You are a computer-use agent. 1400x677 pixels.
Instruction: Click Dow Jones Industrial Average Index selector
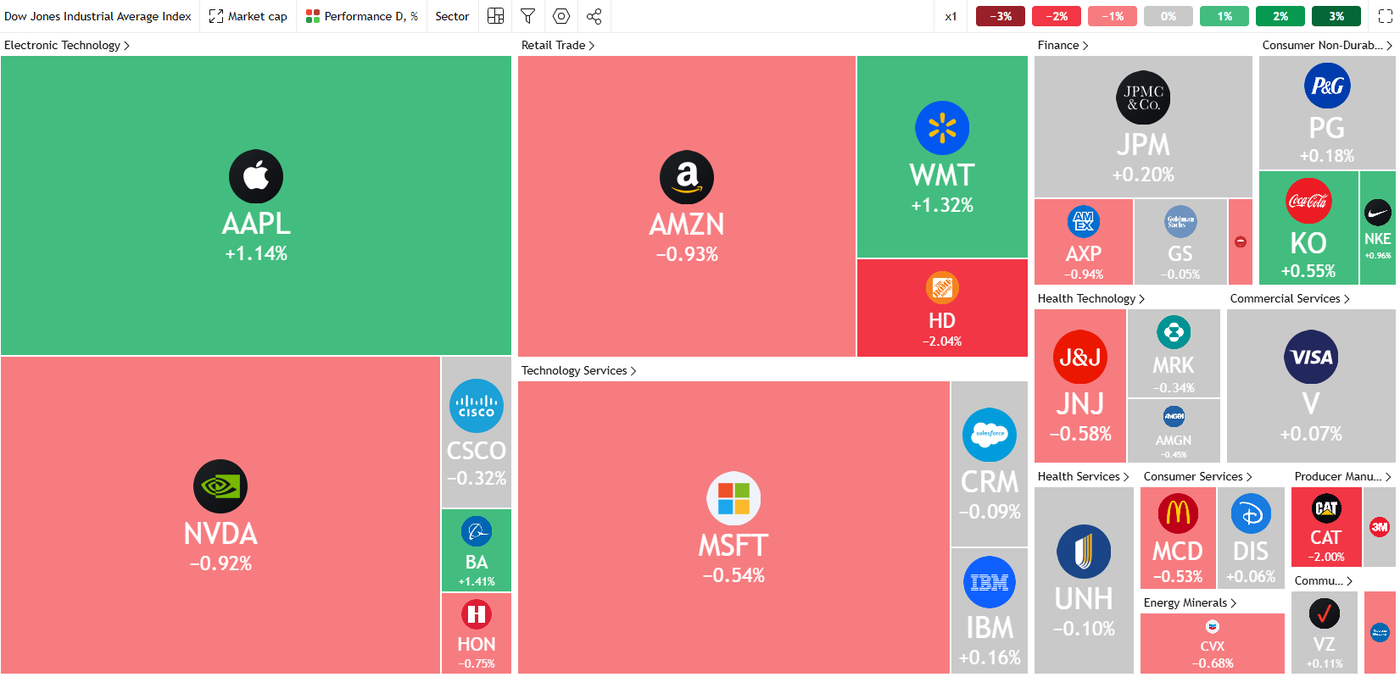[x=98, y=16]
